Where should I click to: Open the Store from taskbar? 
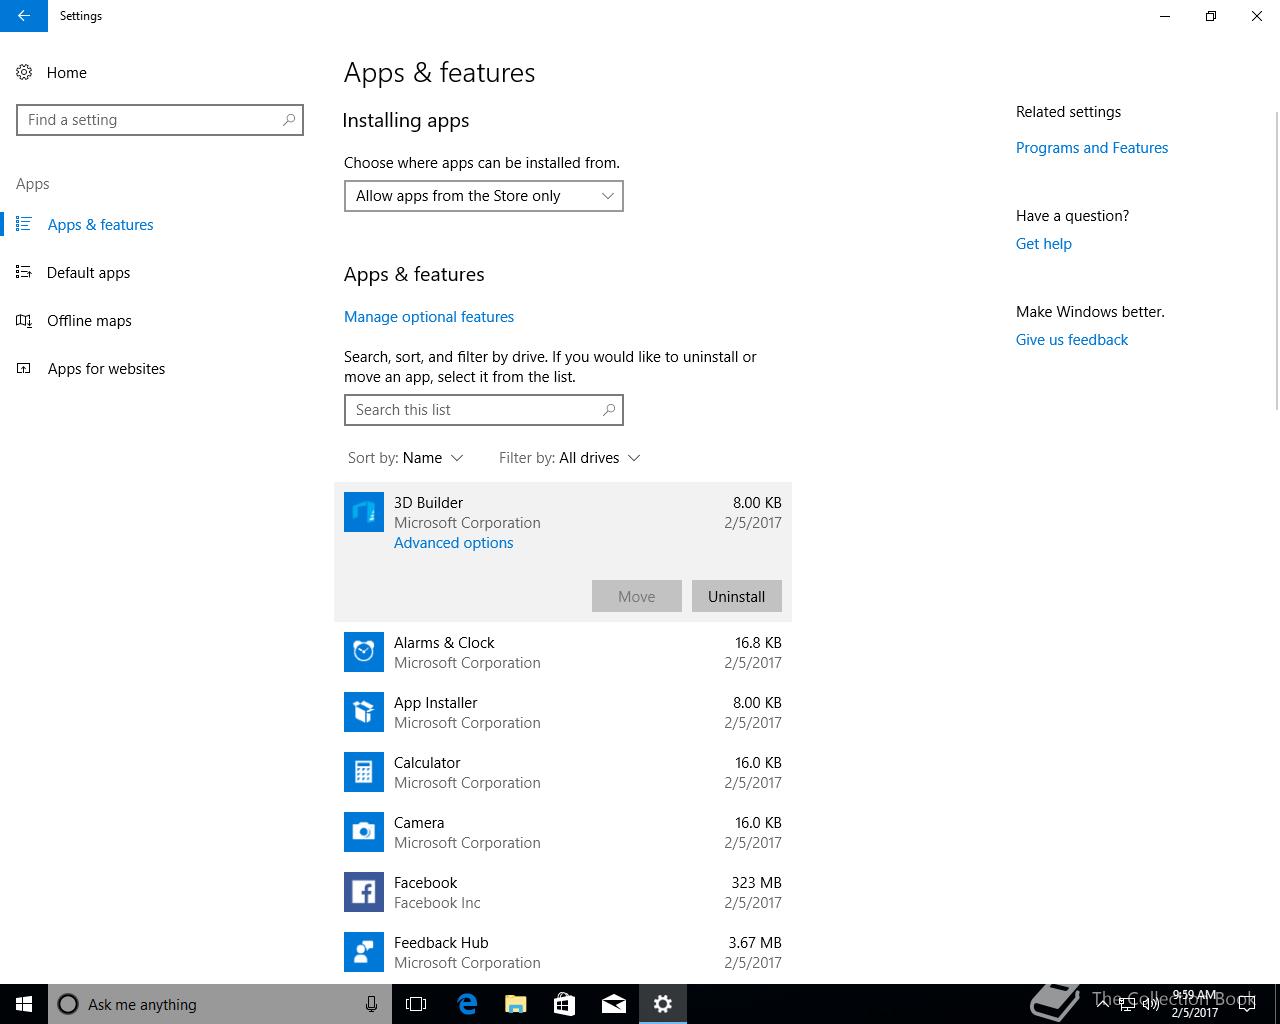click(565, 1004)
